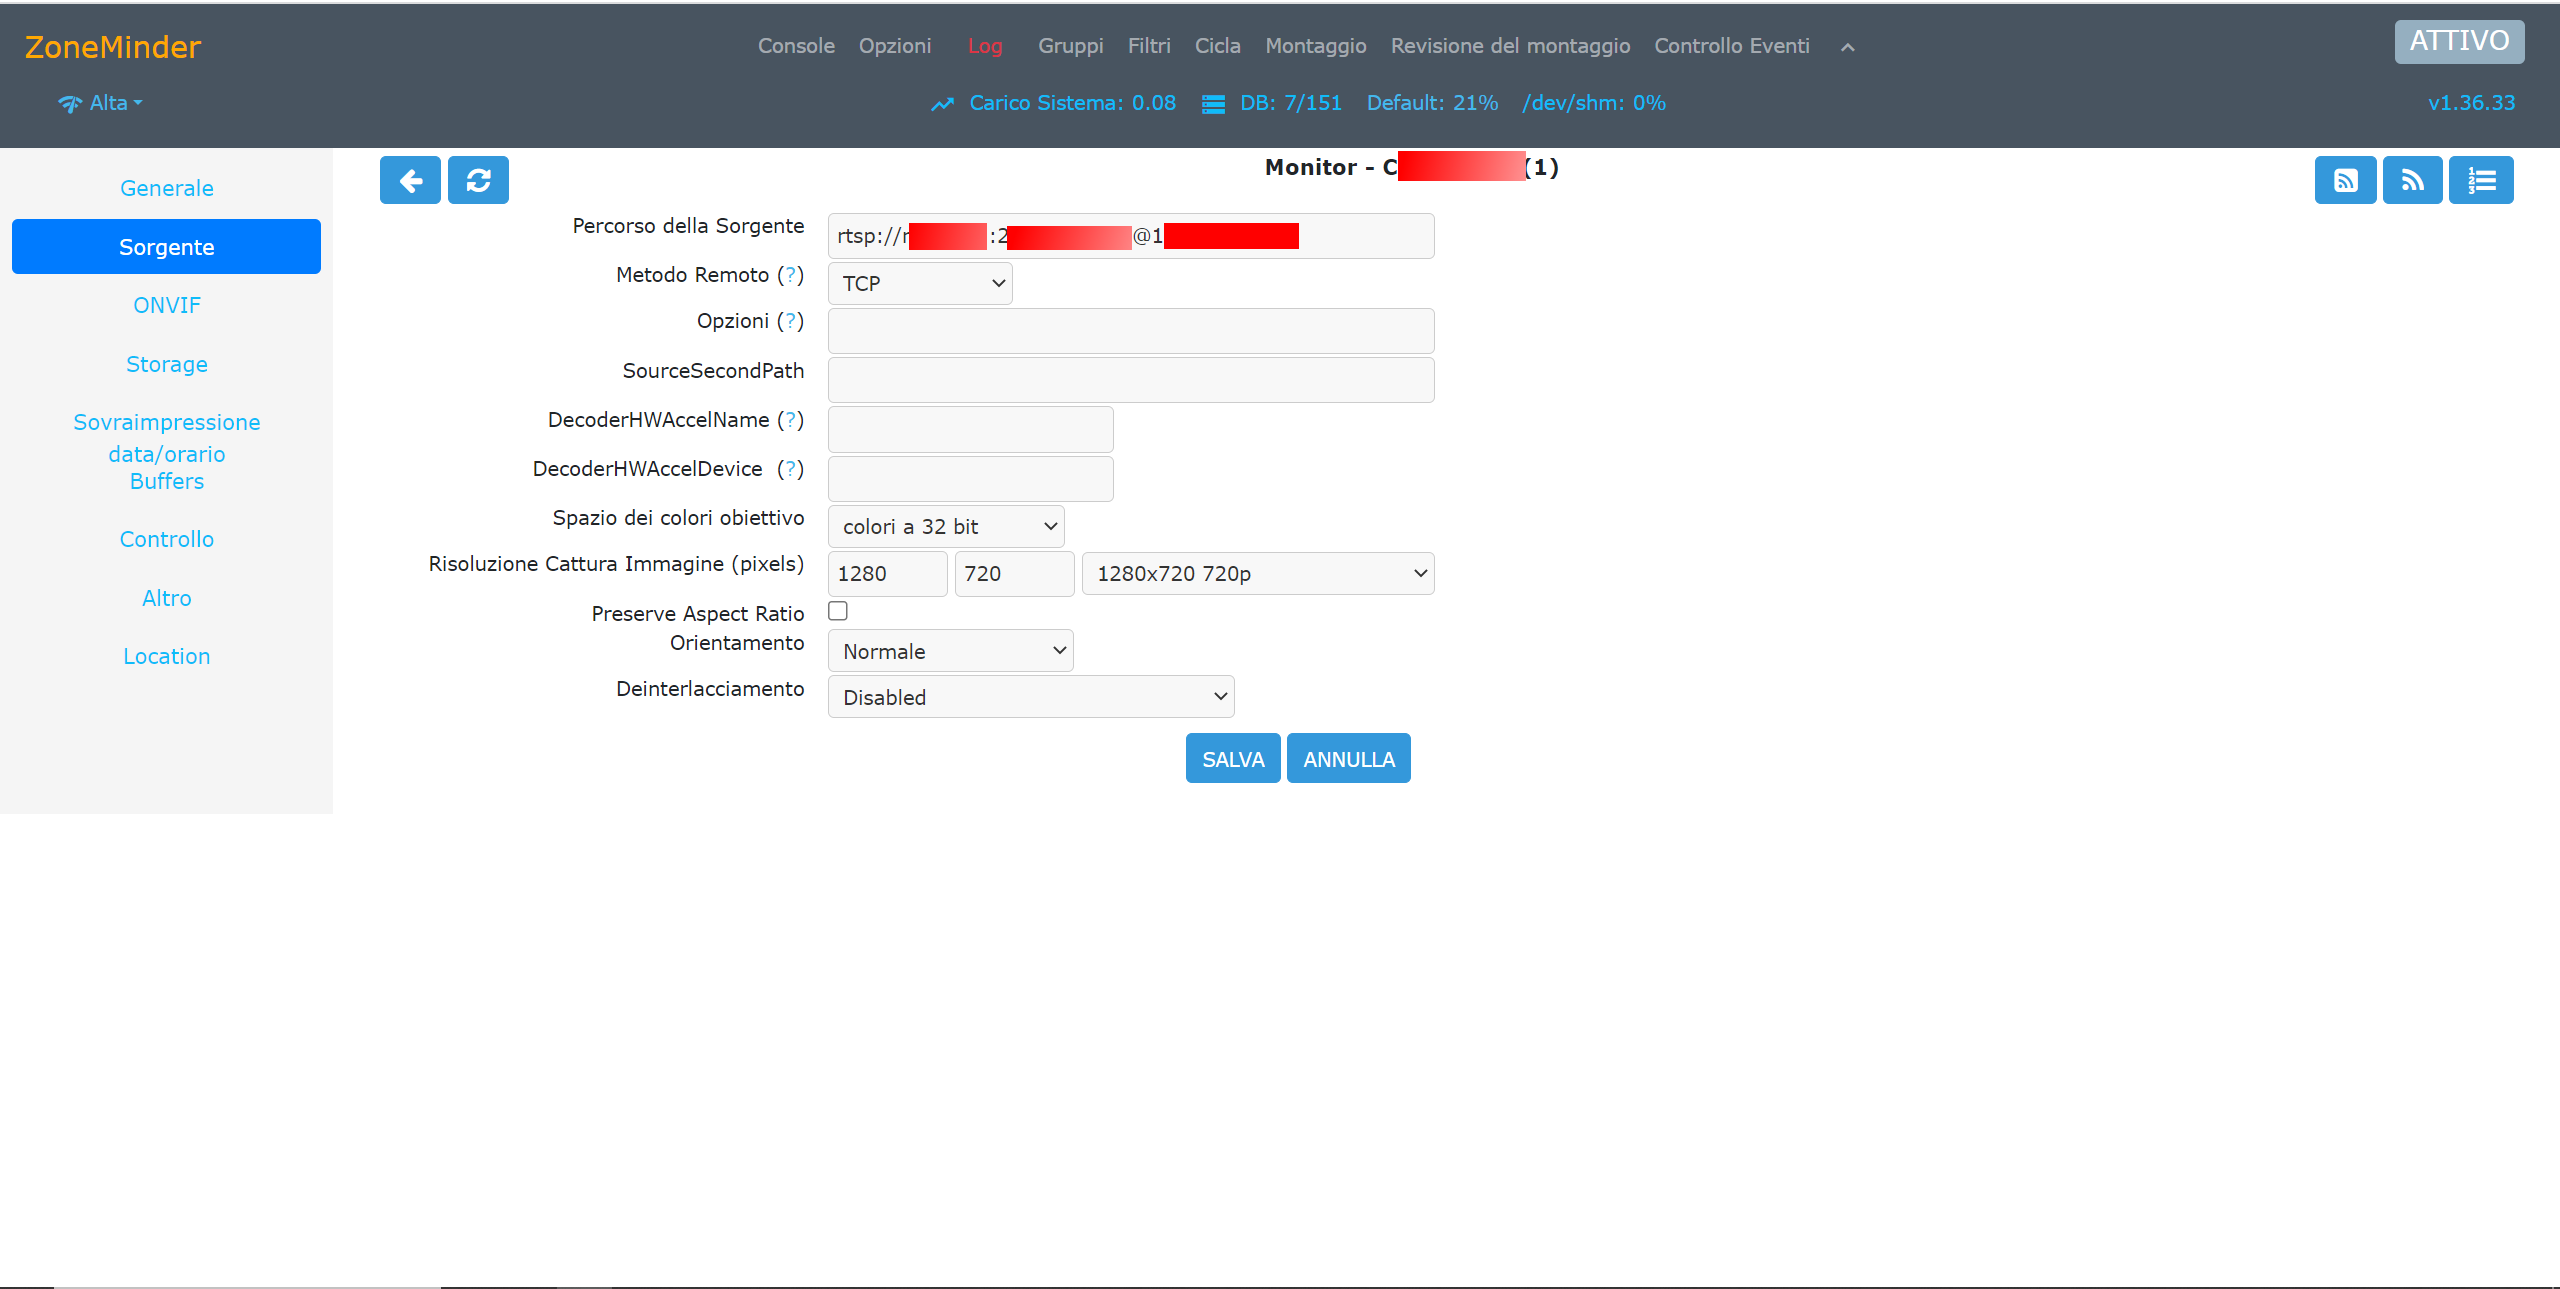2560x1289 pixels.
Task: Open the 1280x720 720p resolution dropdown
Action: pyautogui.click(x=1258, y=574)
